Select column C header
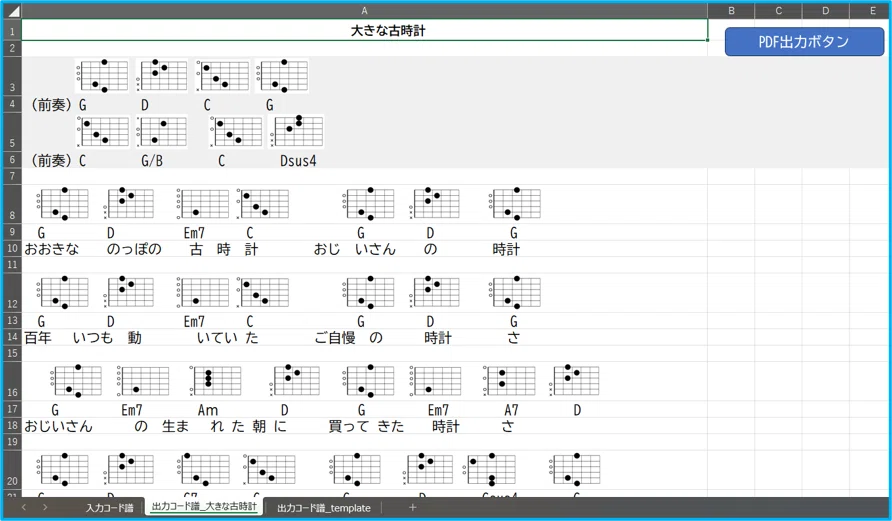The height and width of the screenshot is (521, 892). click(778, 11)
